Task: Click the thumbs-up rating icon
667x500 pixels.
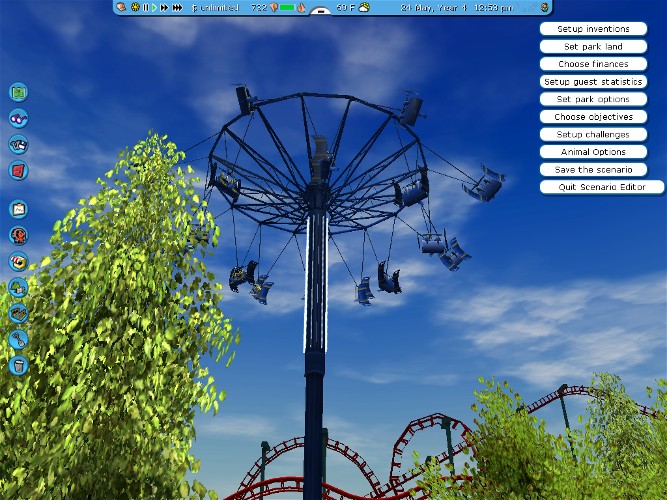Action: pos(301,7)
